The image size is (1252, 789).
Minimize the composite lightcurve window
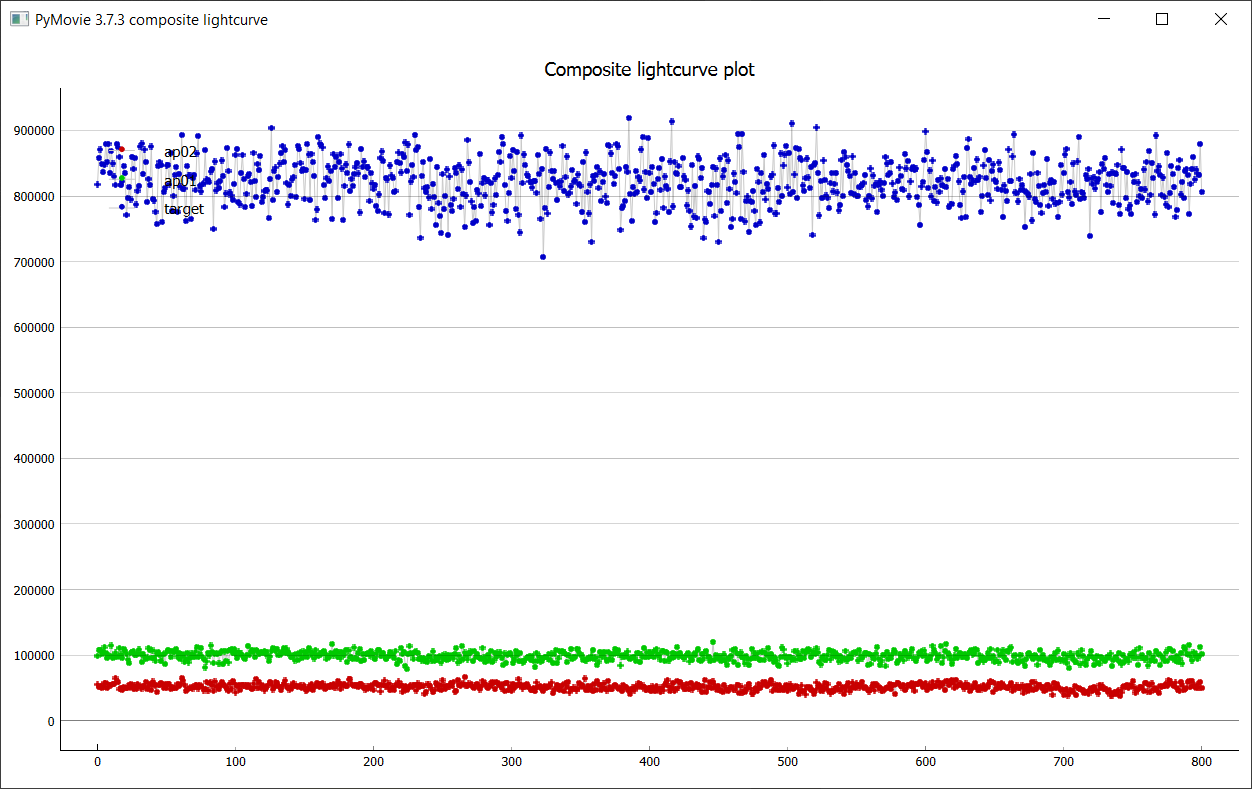(x=1104, y=19)
